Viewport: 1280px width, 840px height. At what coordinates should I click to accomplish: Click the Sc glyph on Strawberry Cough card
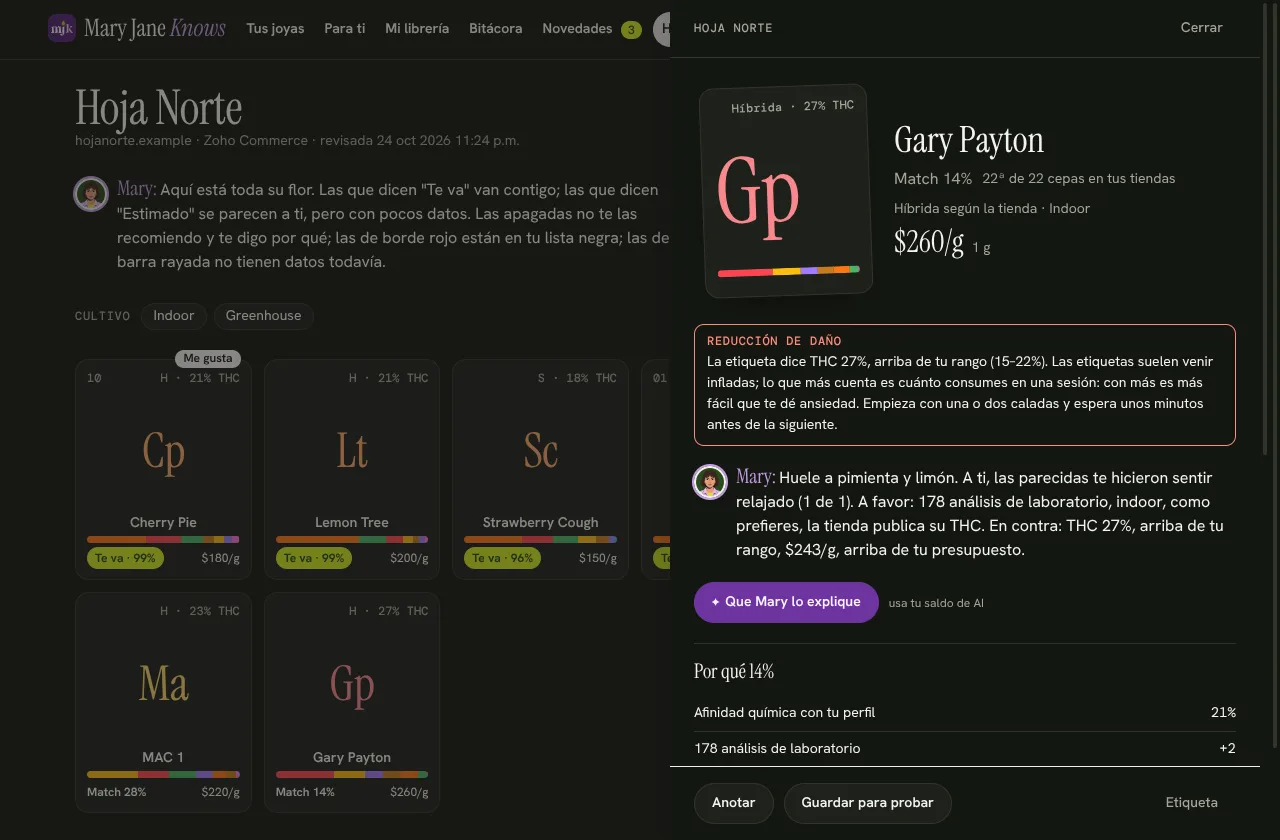pyautogui.click(x=540, y=451)
